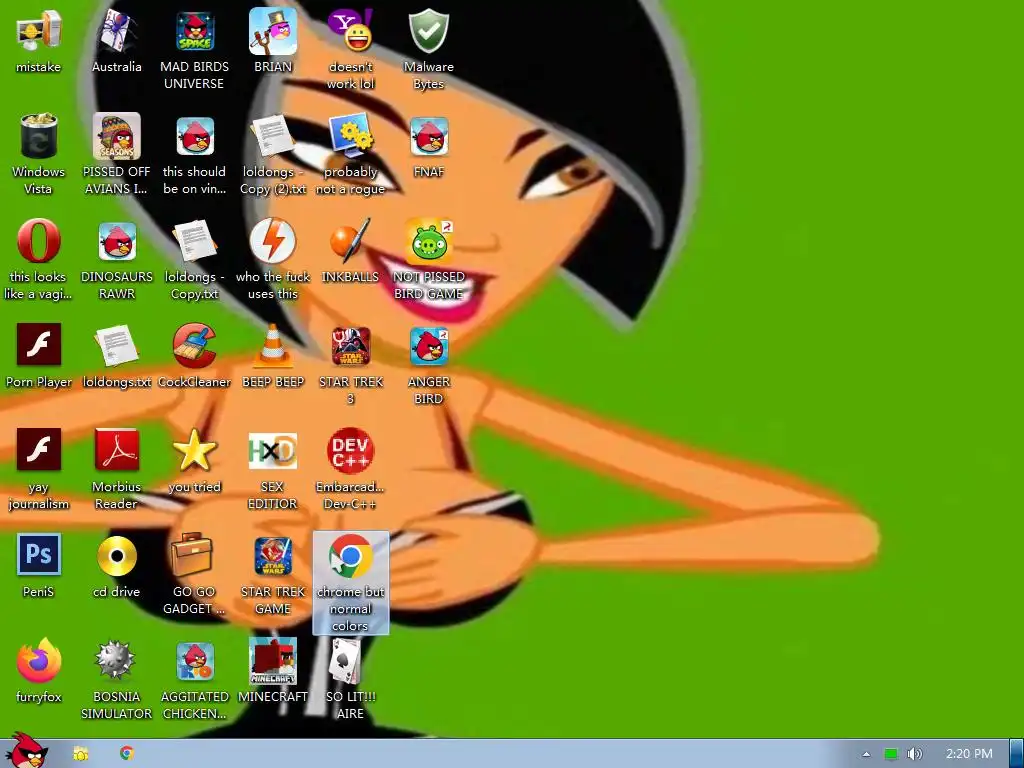Launch STAR TREK 3 game icon
Image resolution: width=1024 pixels, height=768 pixels.
[351, 346]
